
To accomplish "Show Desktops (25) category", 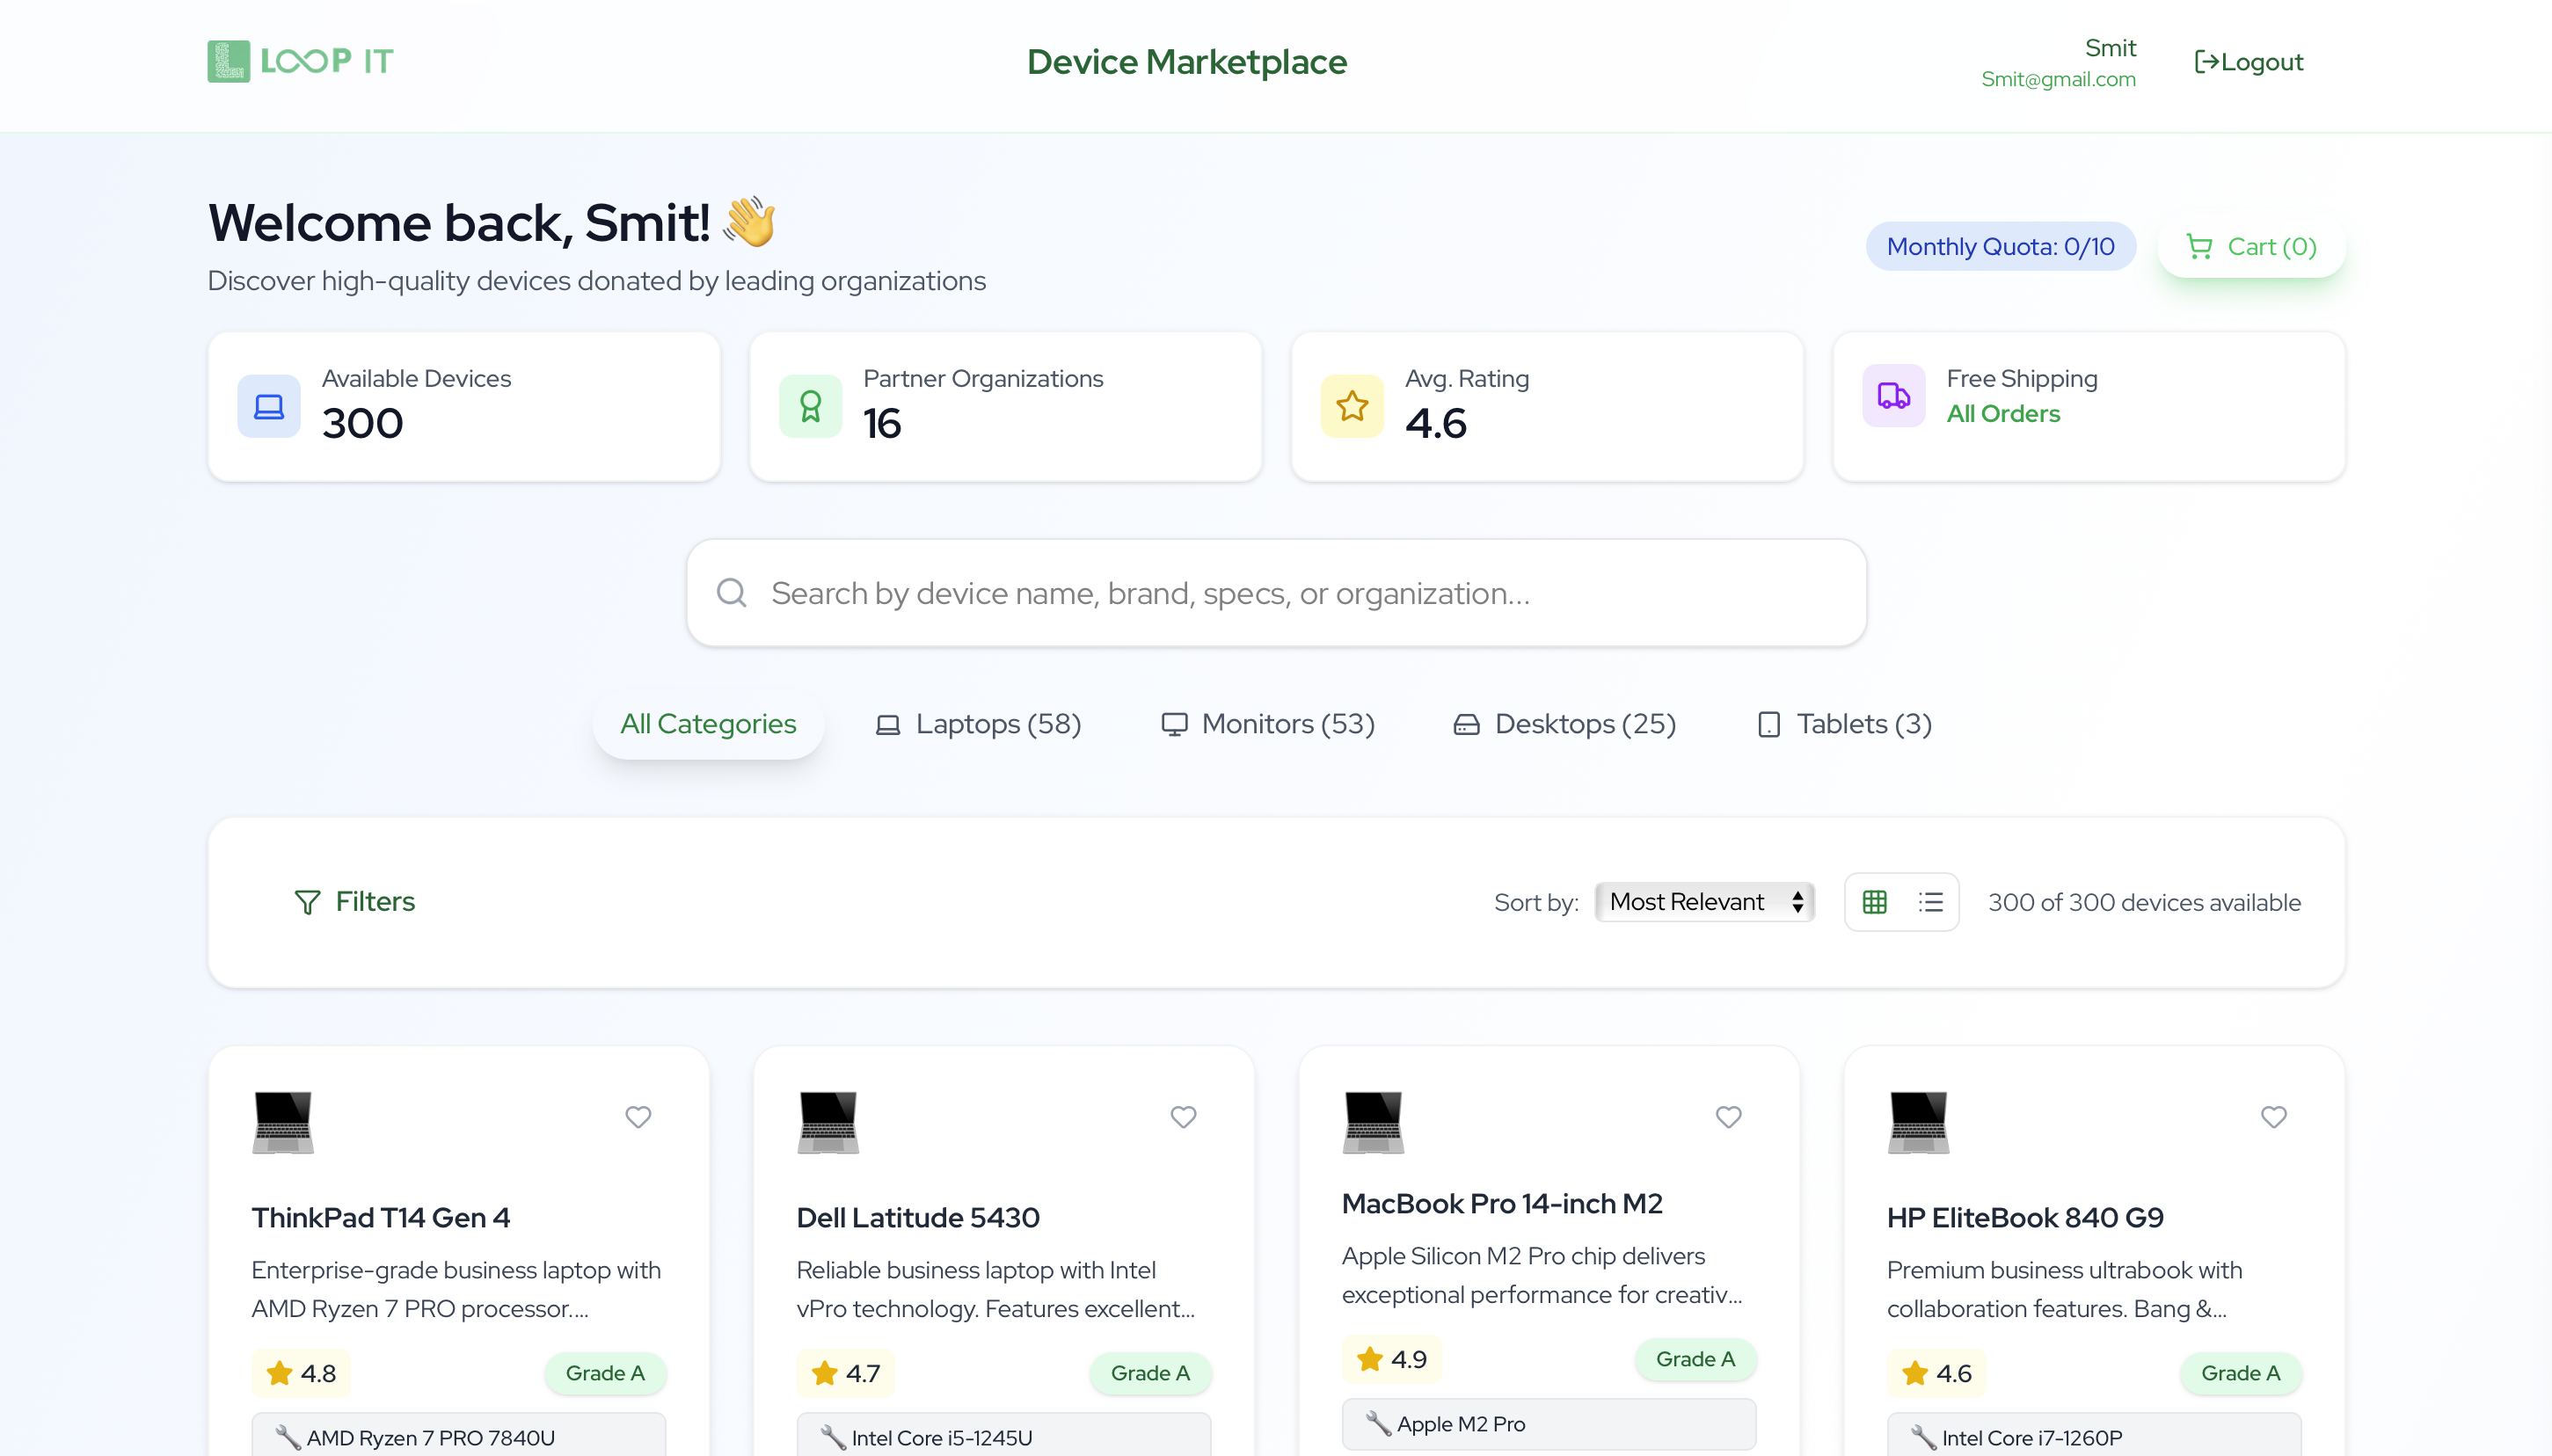I will 1565,724.
